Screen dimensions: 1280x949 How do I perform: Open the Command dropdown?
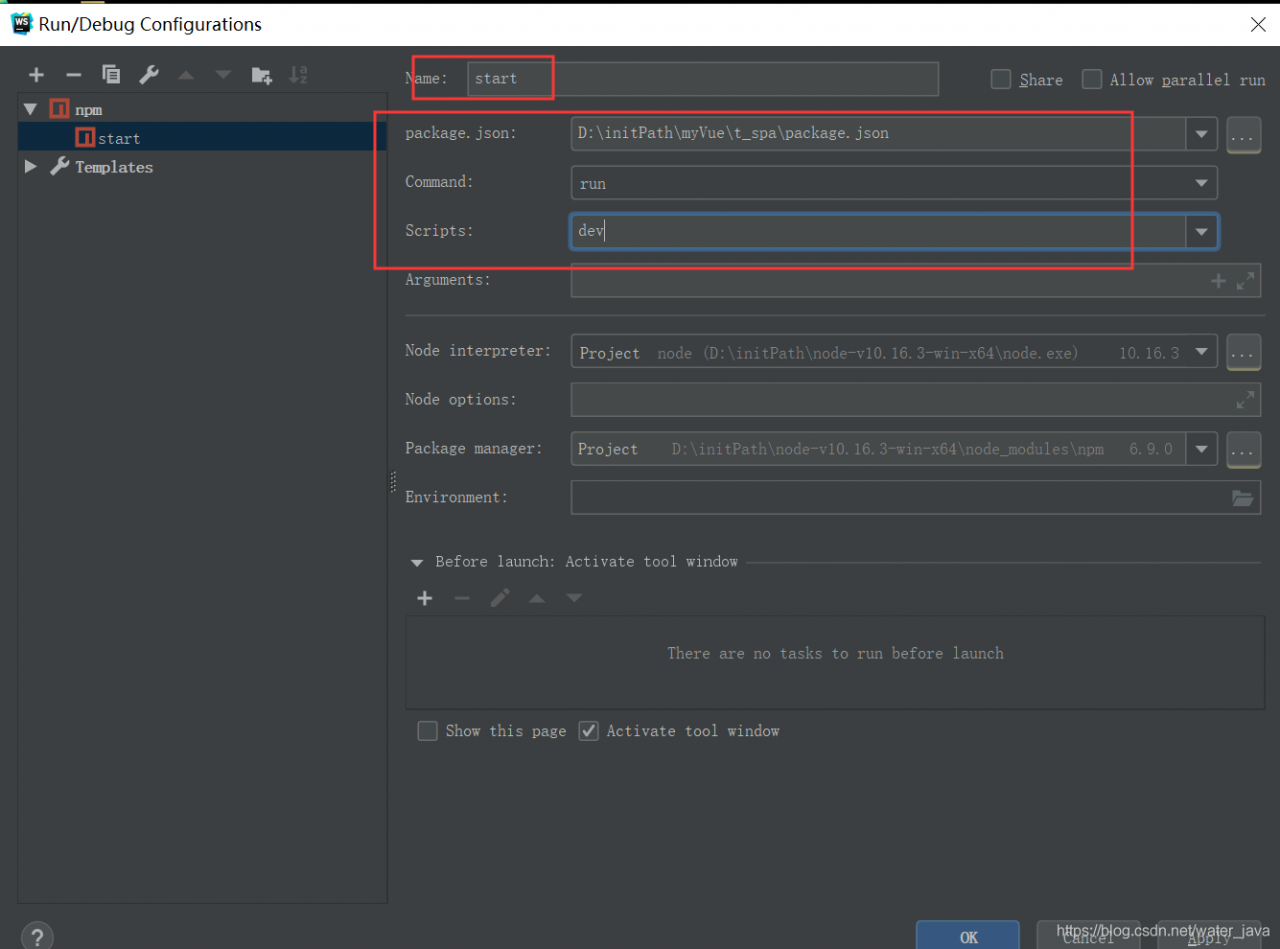click(x=1201, y=183)
